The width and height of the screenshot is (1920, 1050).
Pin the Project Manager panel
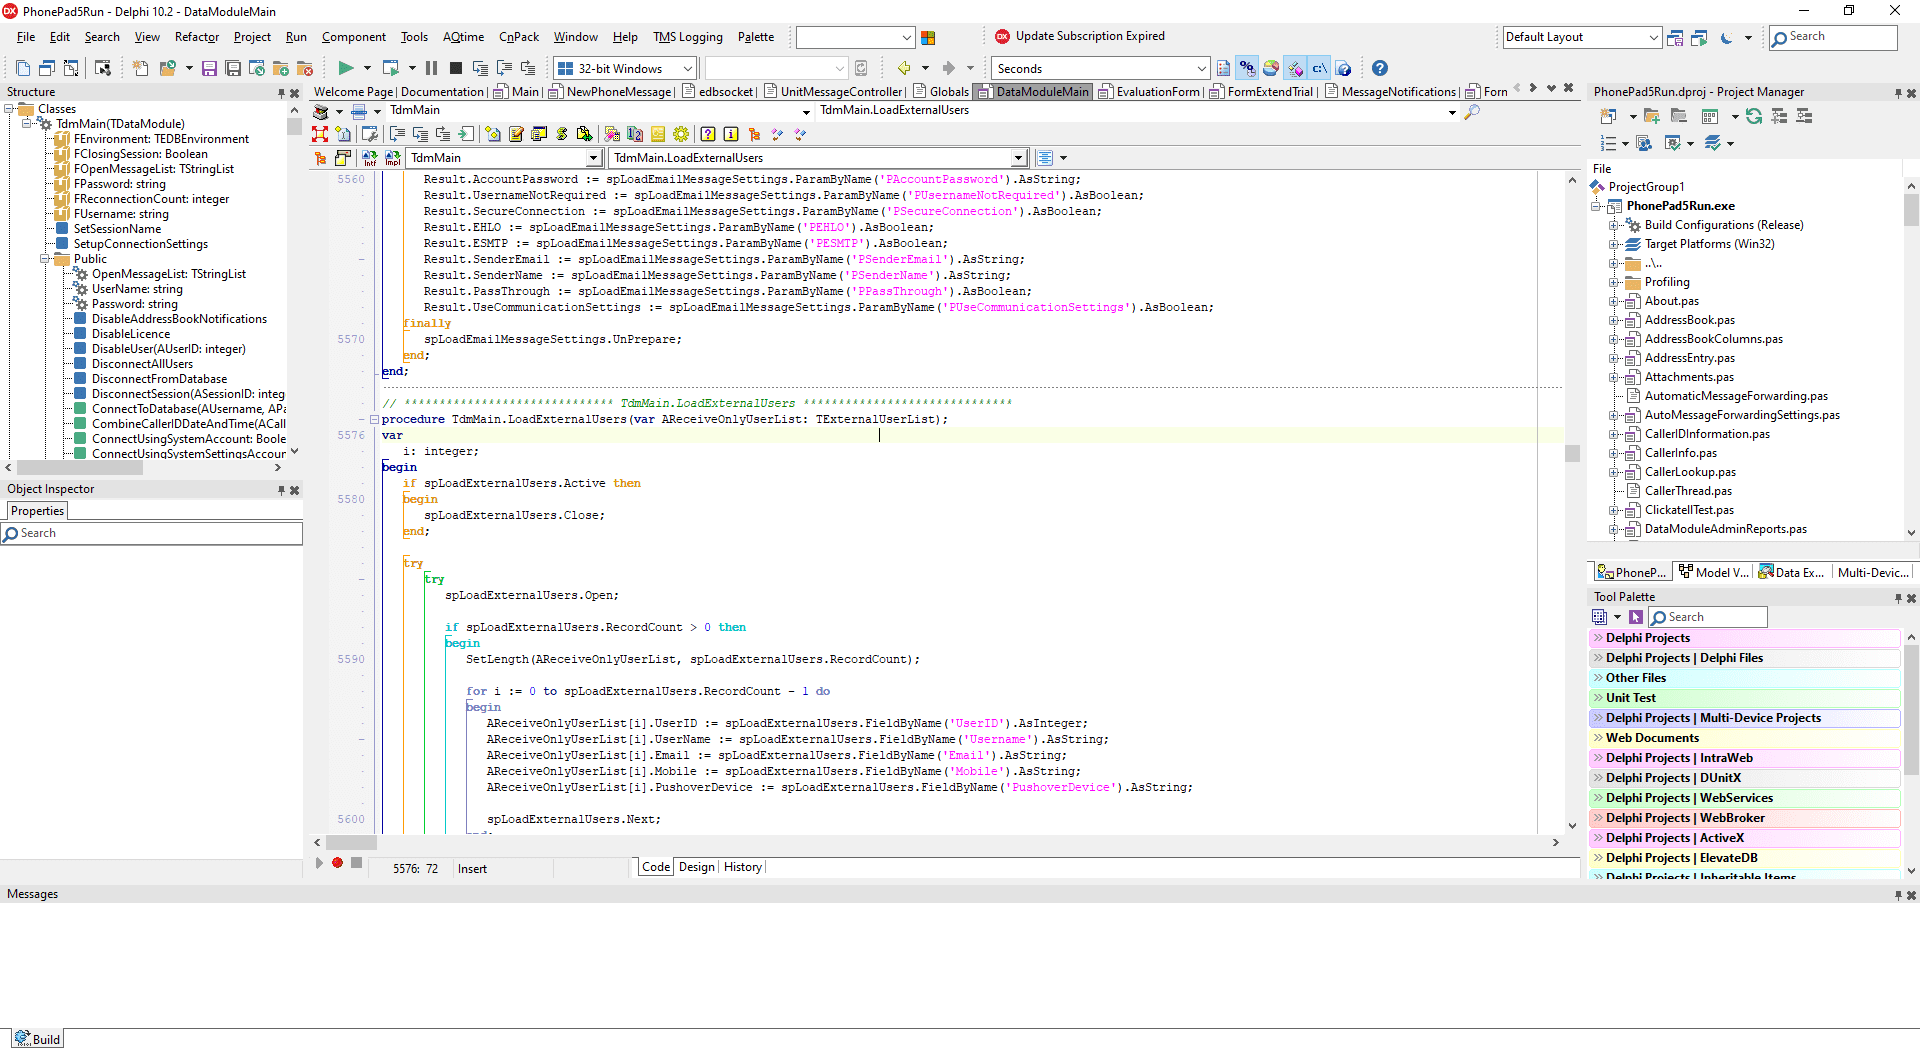click(x=1898, y=93)
